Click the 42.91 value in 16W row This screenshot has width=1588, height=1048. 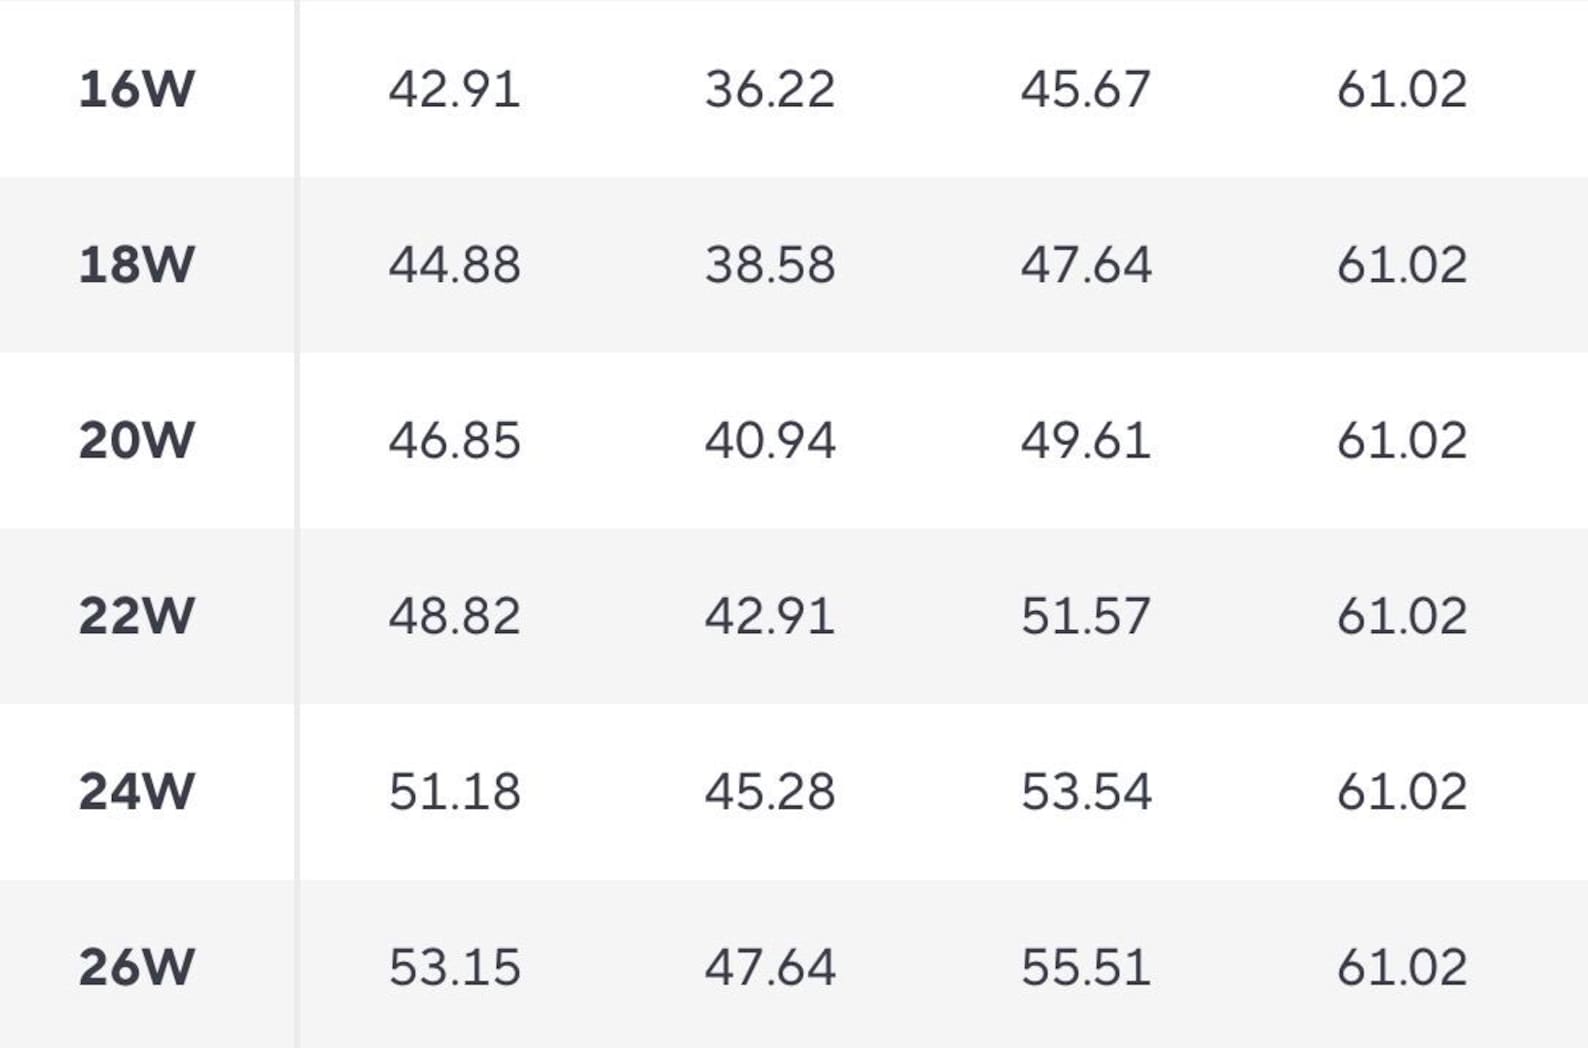click(x=455, y=89)
